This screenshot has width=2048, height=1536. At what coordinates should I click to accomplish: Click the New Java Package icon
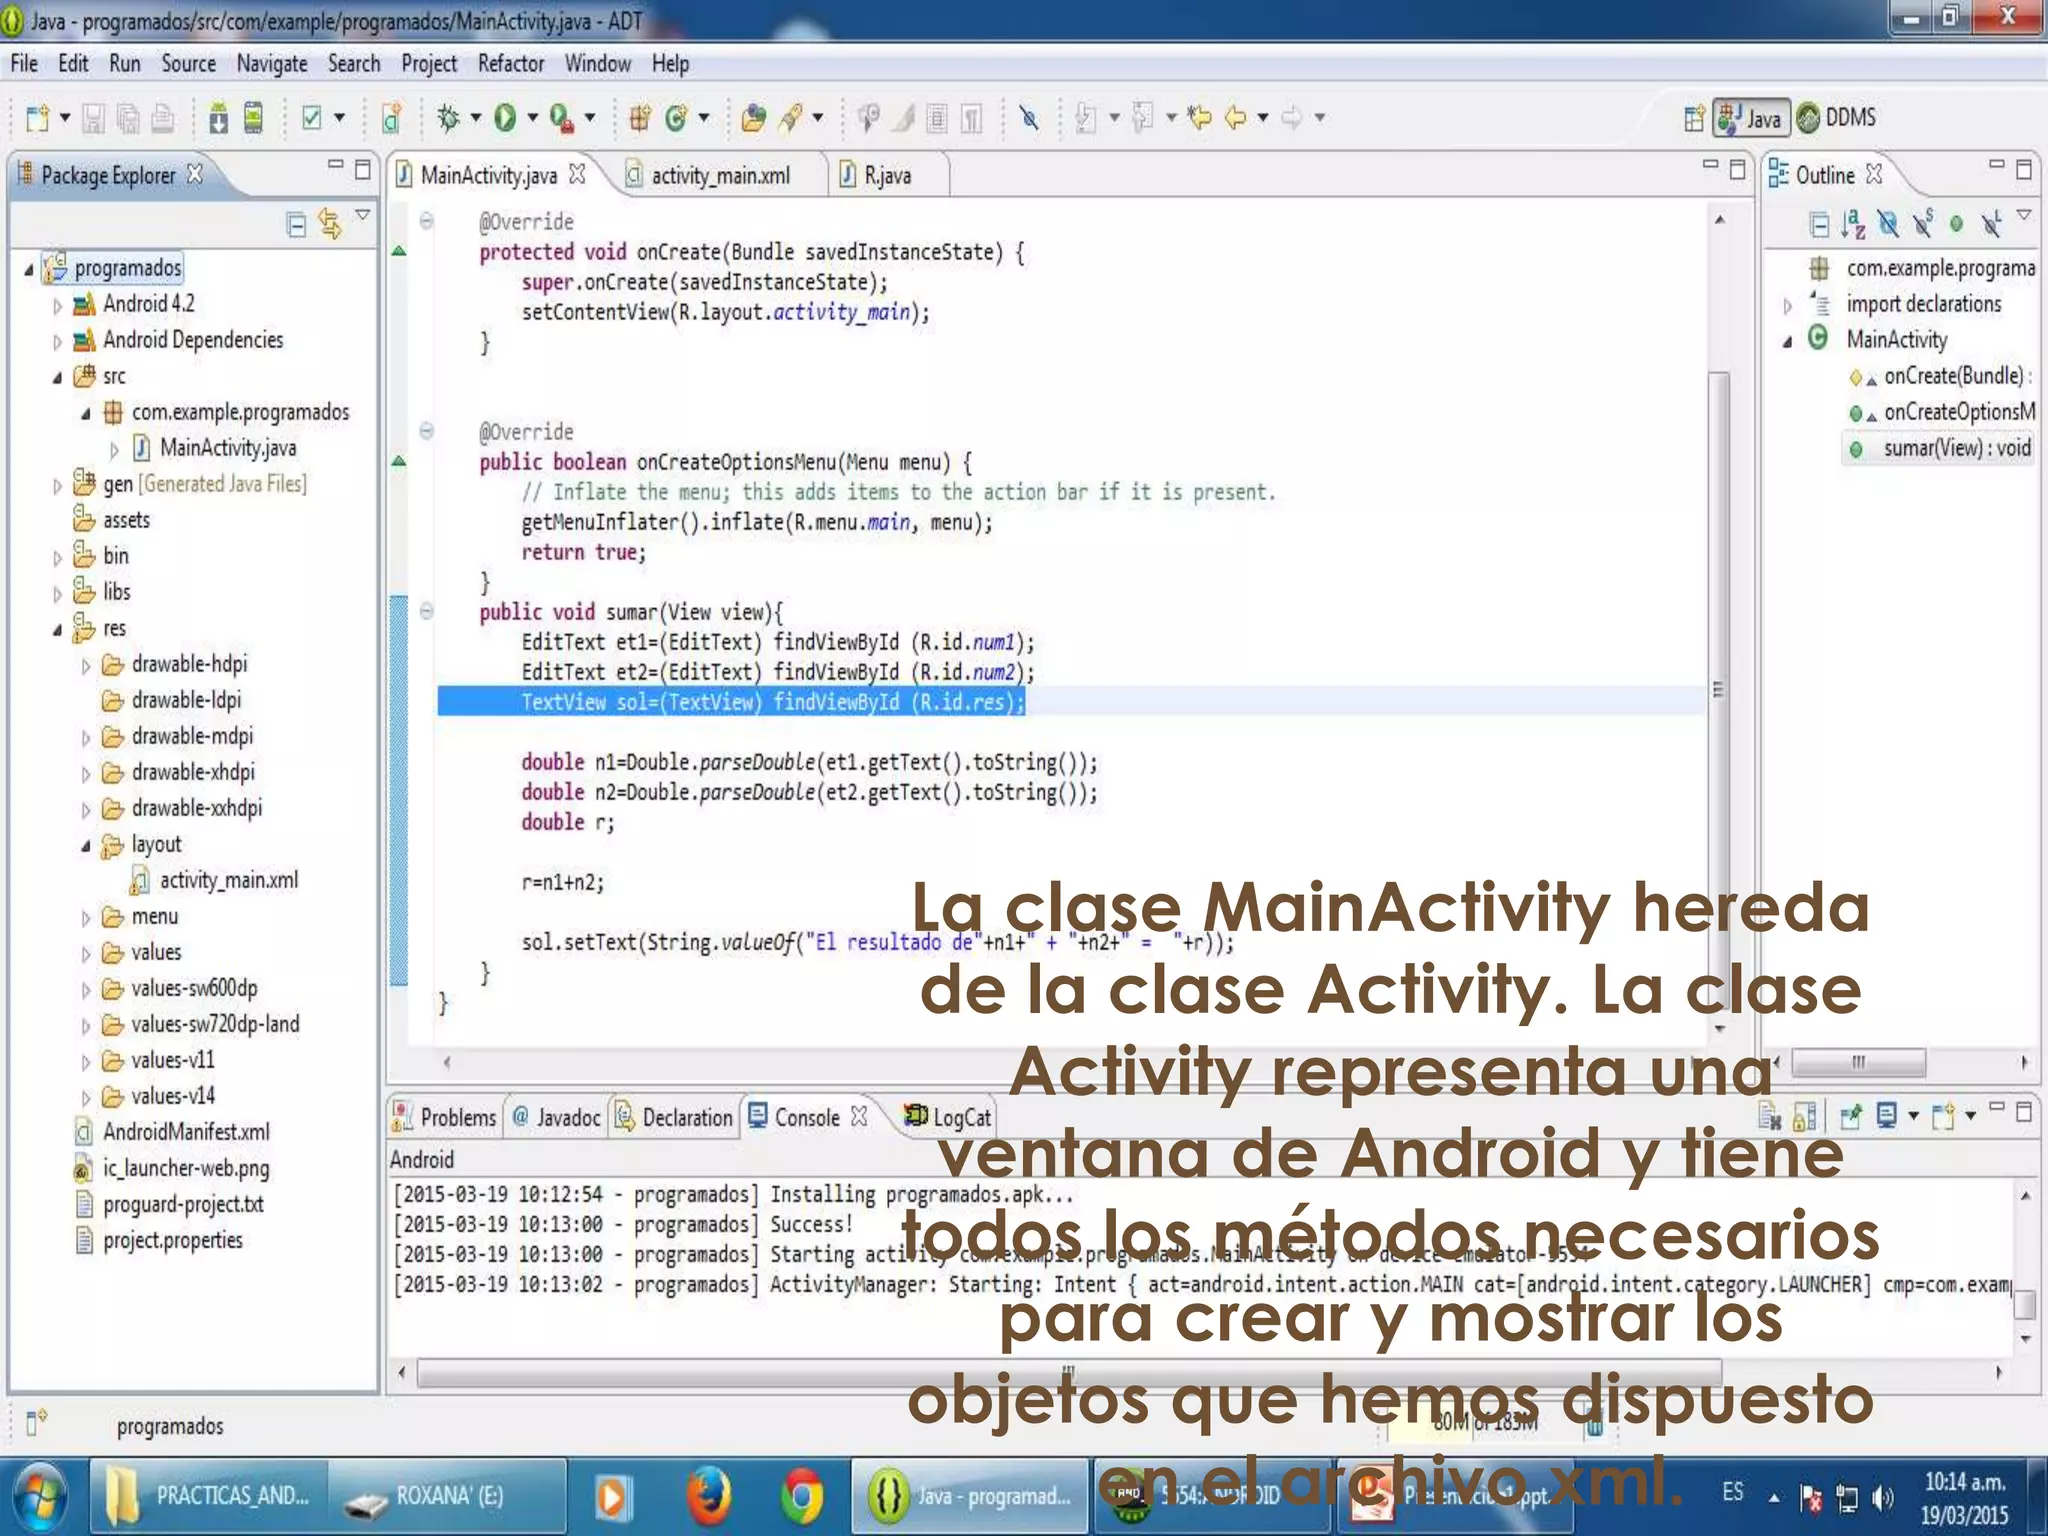click(x=640, y=118)
